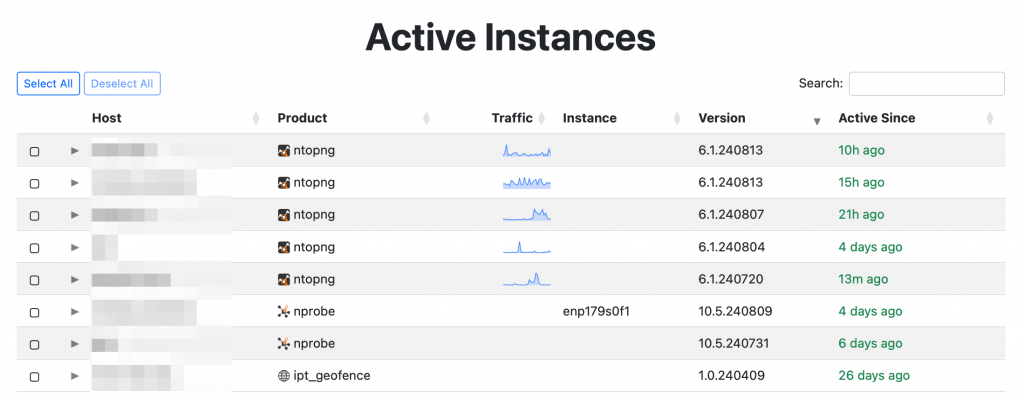
Task: Focus the Search input field
Action: pos(927,84)
